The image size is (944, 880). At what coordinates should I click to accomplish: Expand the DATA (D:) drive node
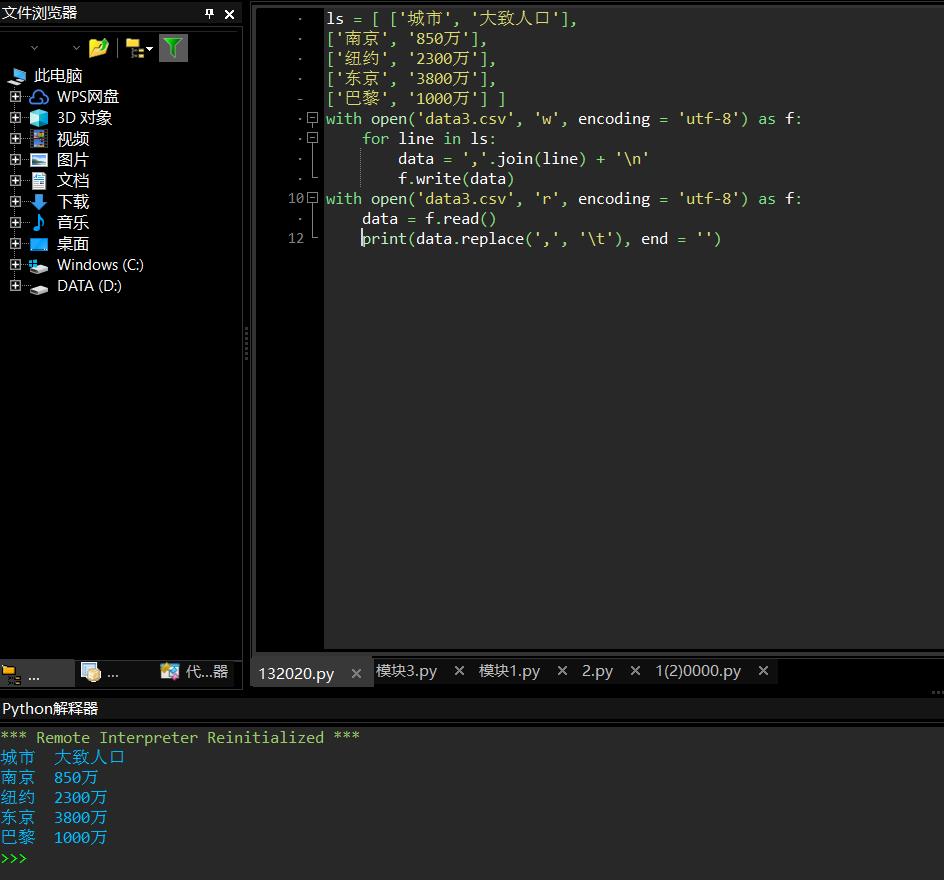15,285
